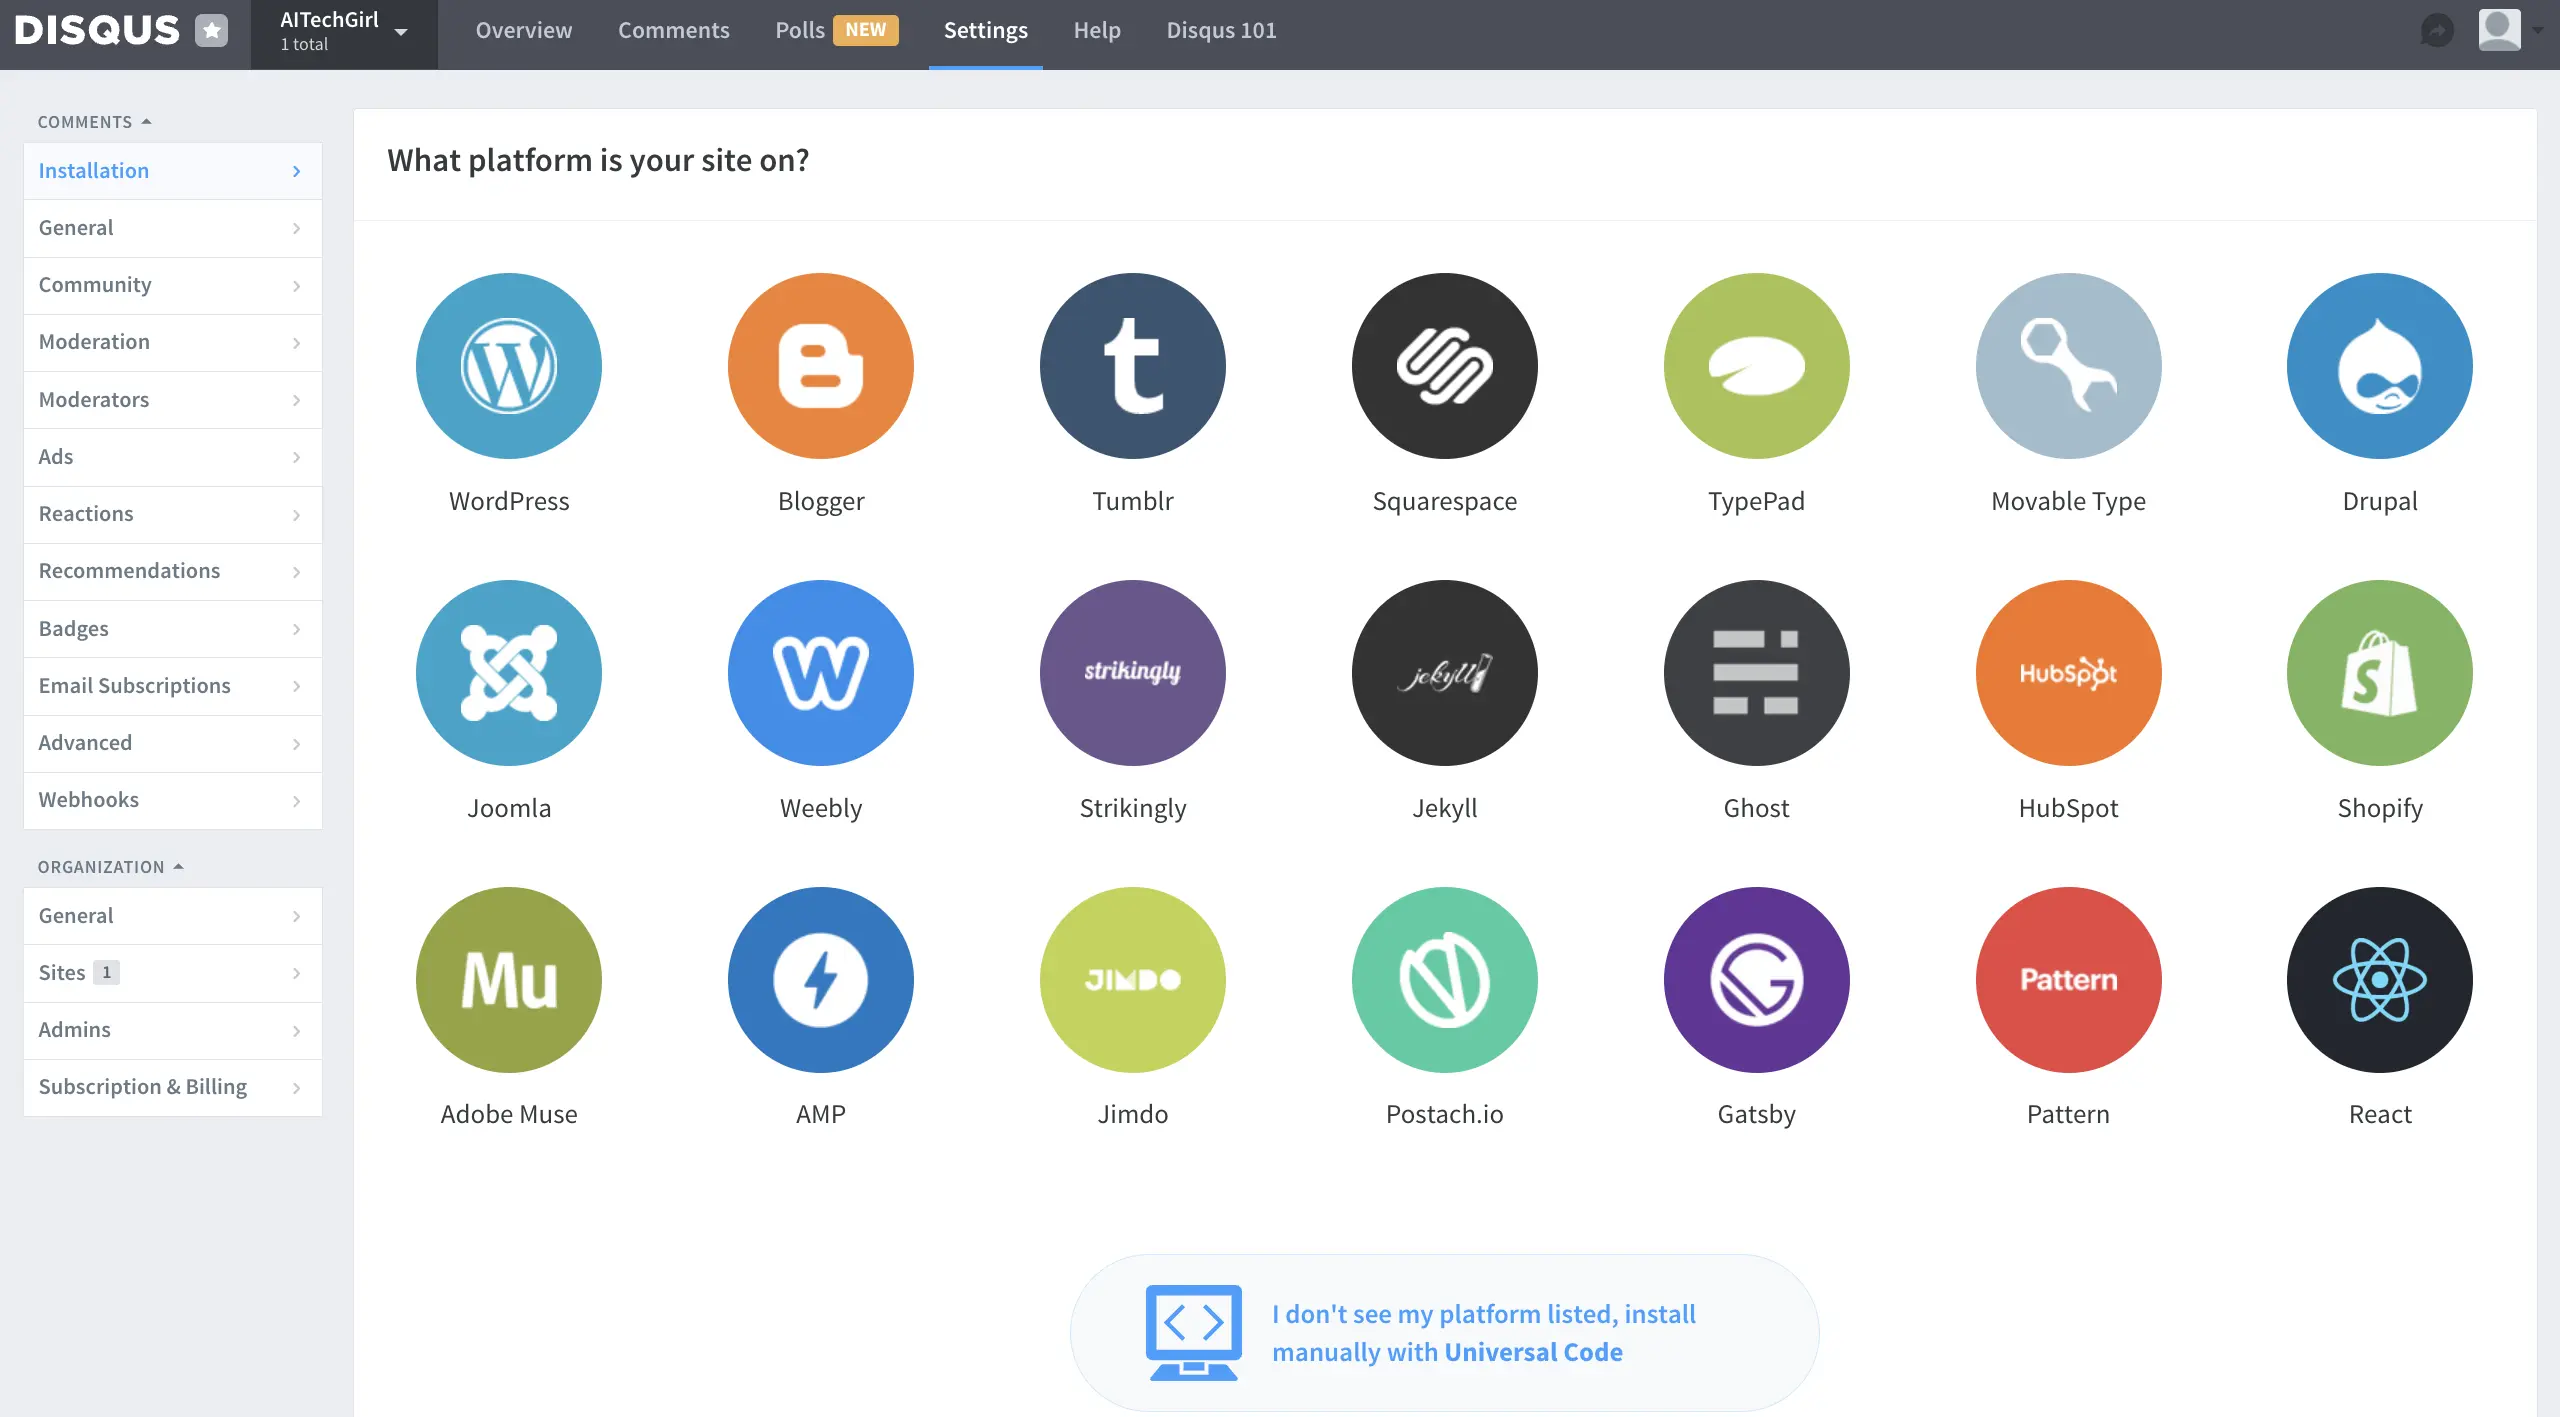Select the Strikingly platform icon

[x=1133, y=673]
